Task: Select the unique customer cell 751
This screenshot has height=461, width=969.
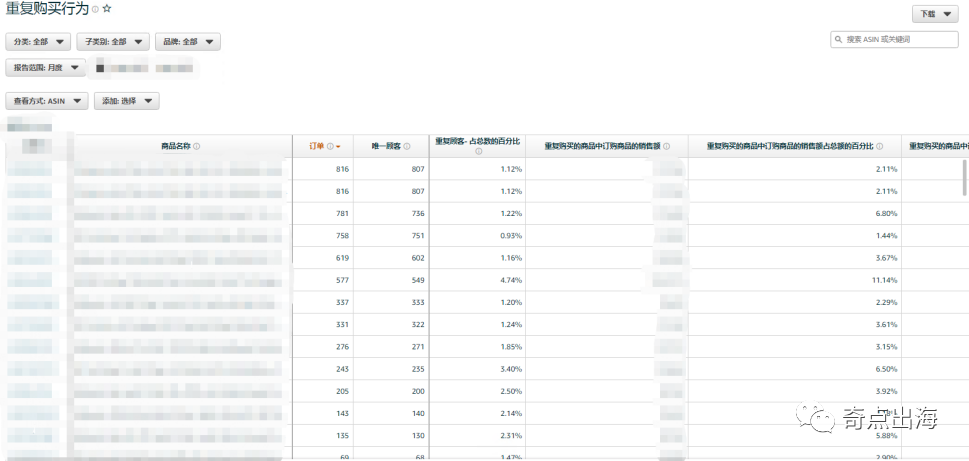Action: 418,235
